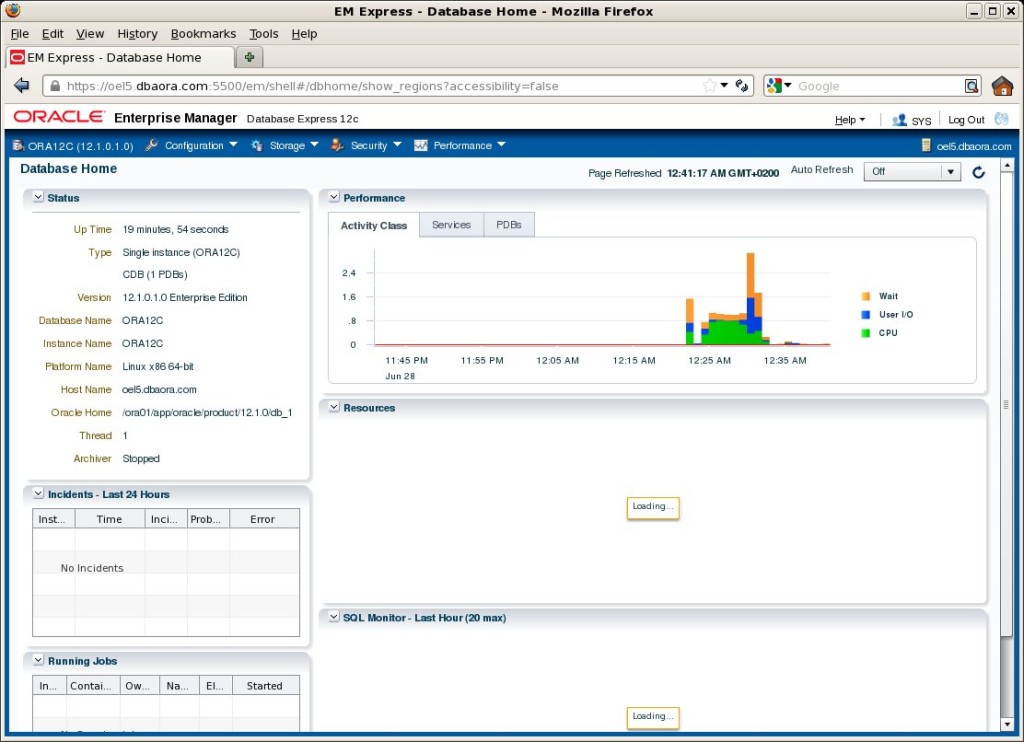Click the ORA12C (12.1.0.1.0) link
Viewport: 1024px width, 742px height.
click(80, 146)
